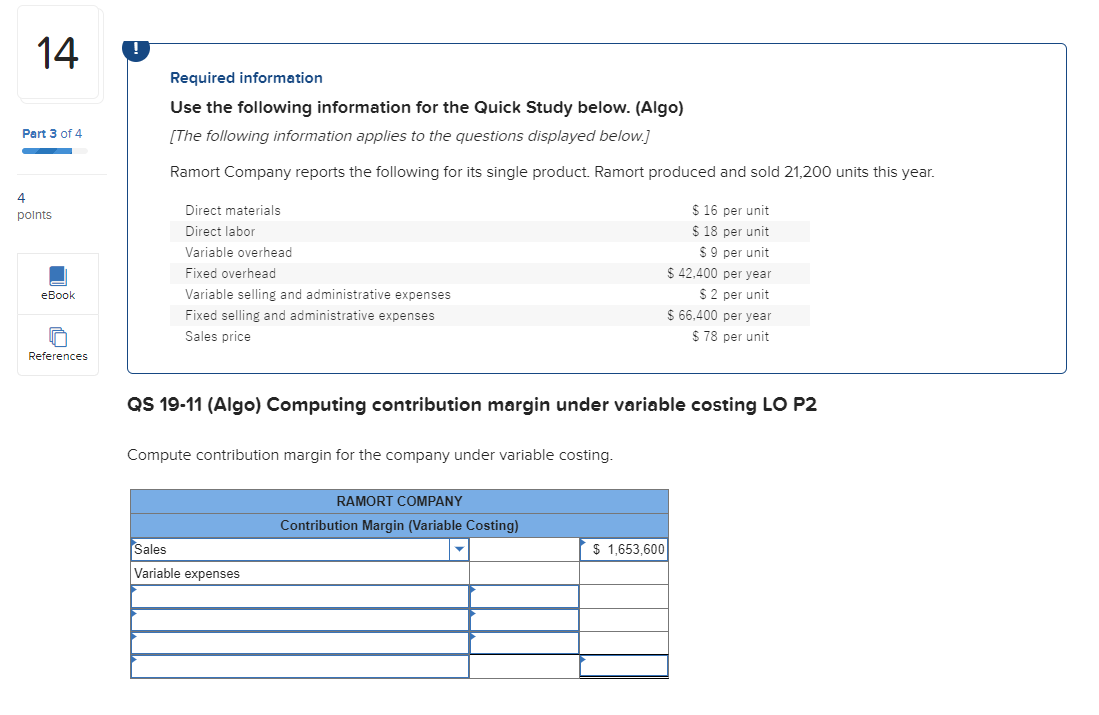Select the question number 14 tile
The width and height of the screenshot is (1099, 715).
coord(57,53)
